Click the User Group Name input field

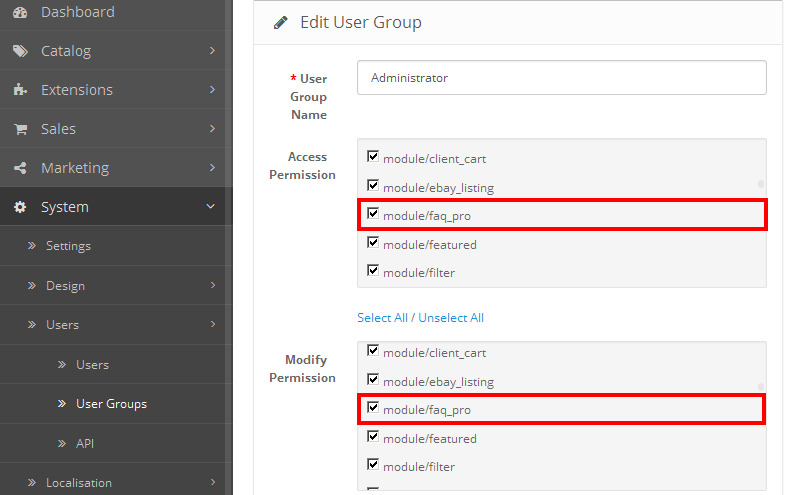click(561, 78)
